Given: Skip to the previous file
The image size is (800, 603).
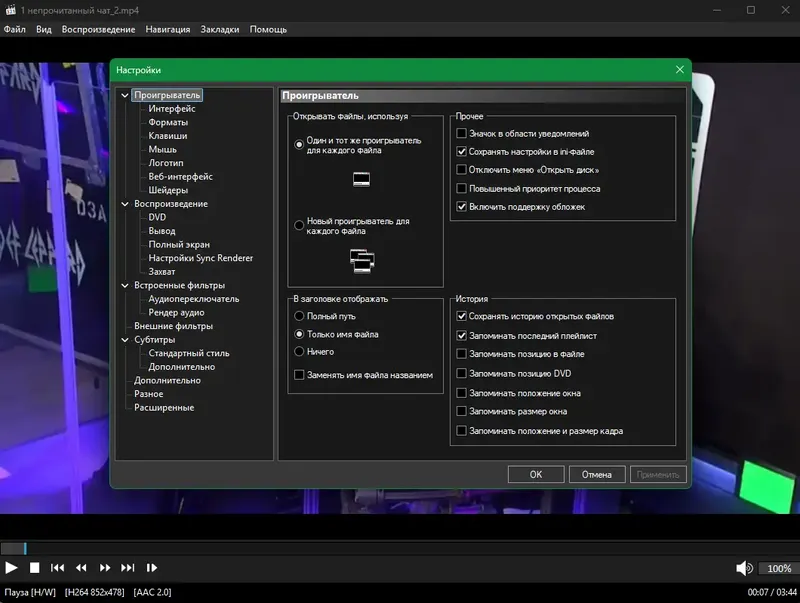Looking at the screenshot, I should (x=57, y=568).
